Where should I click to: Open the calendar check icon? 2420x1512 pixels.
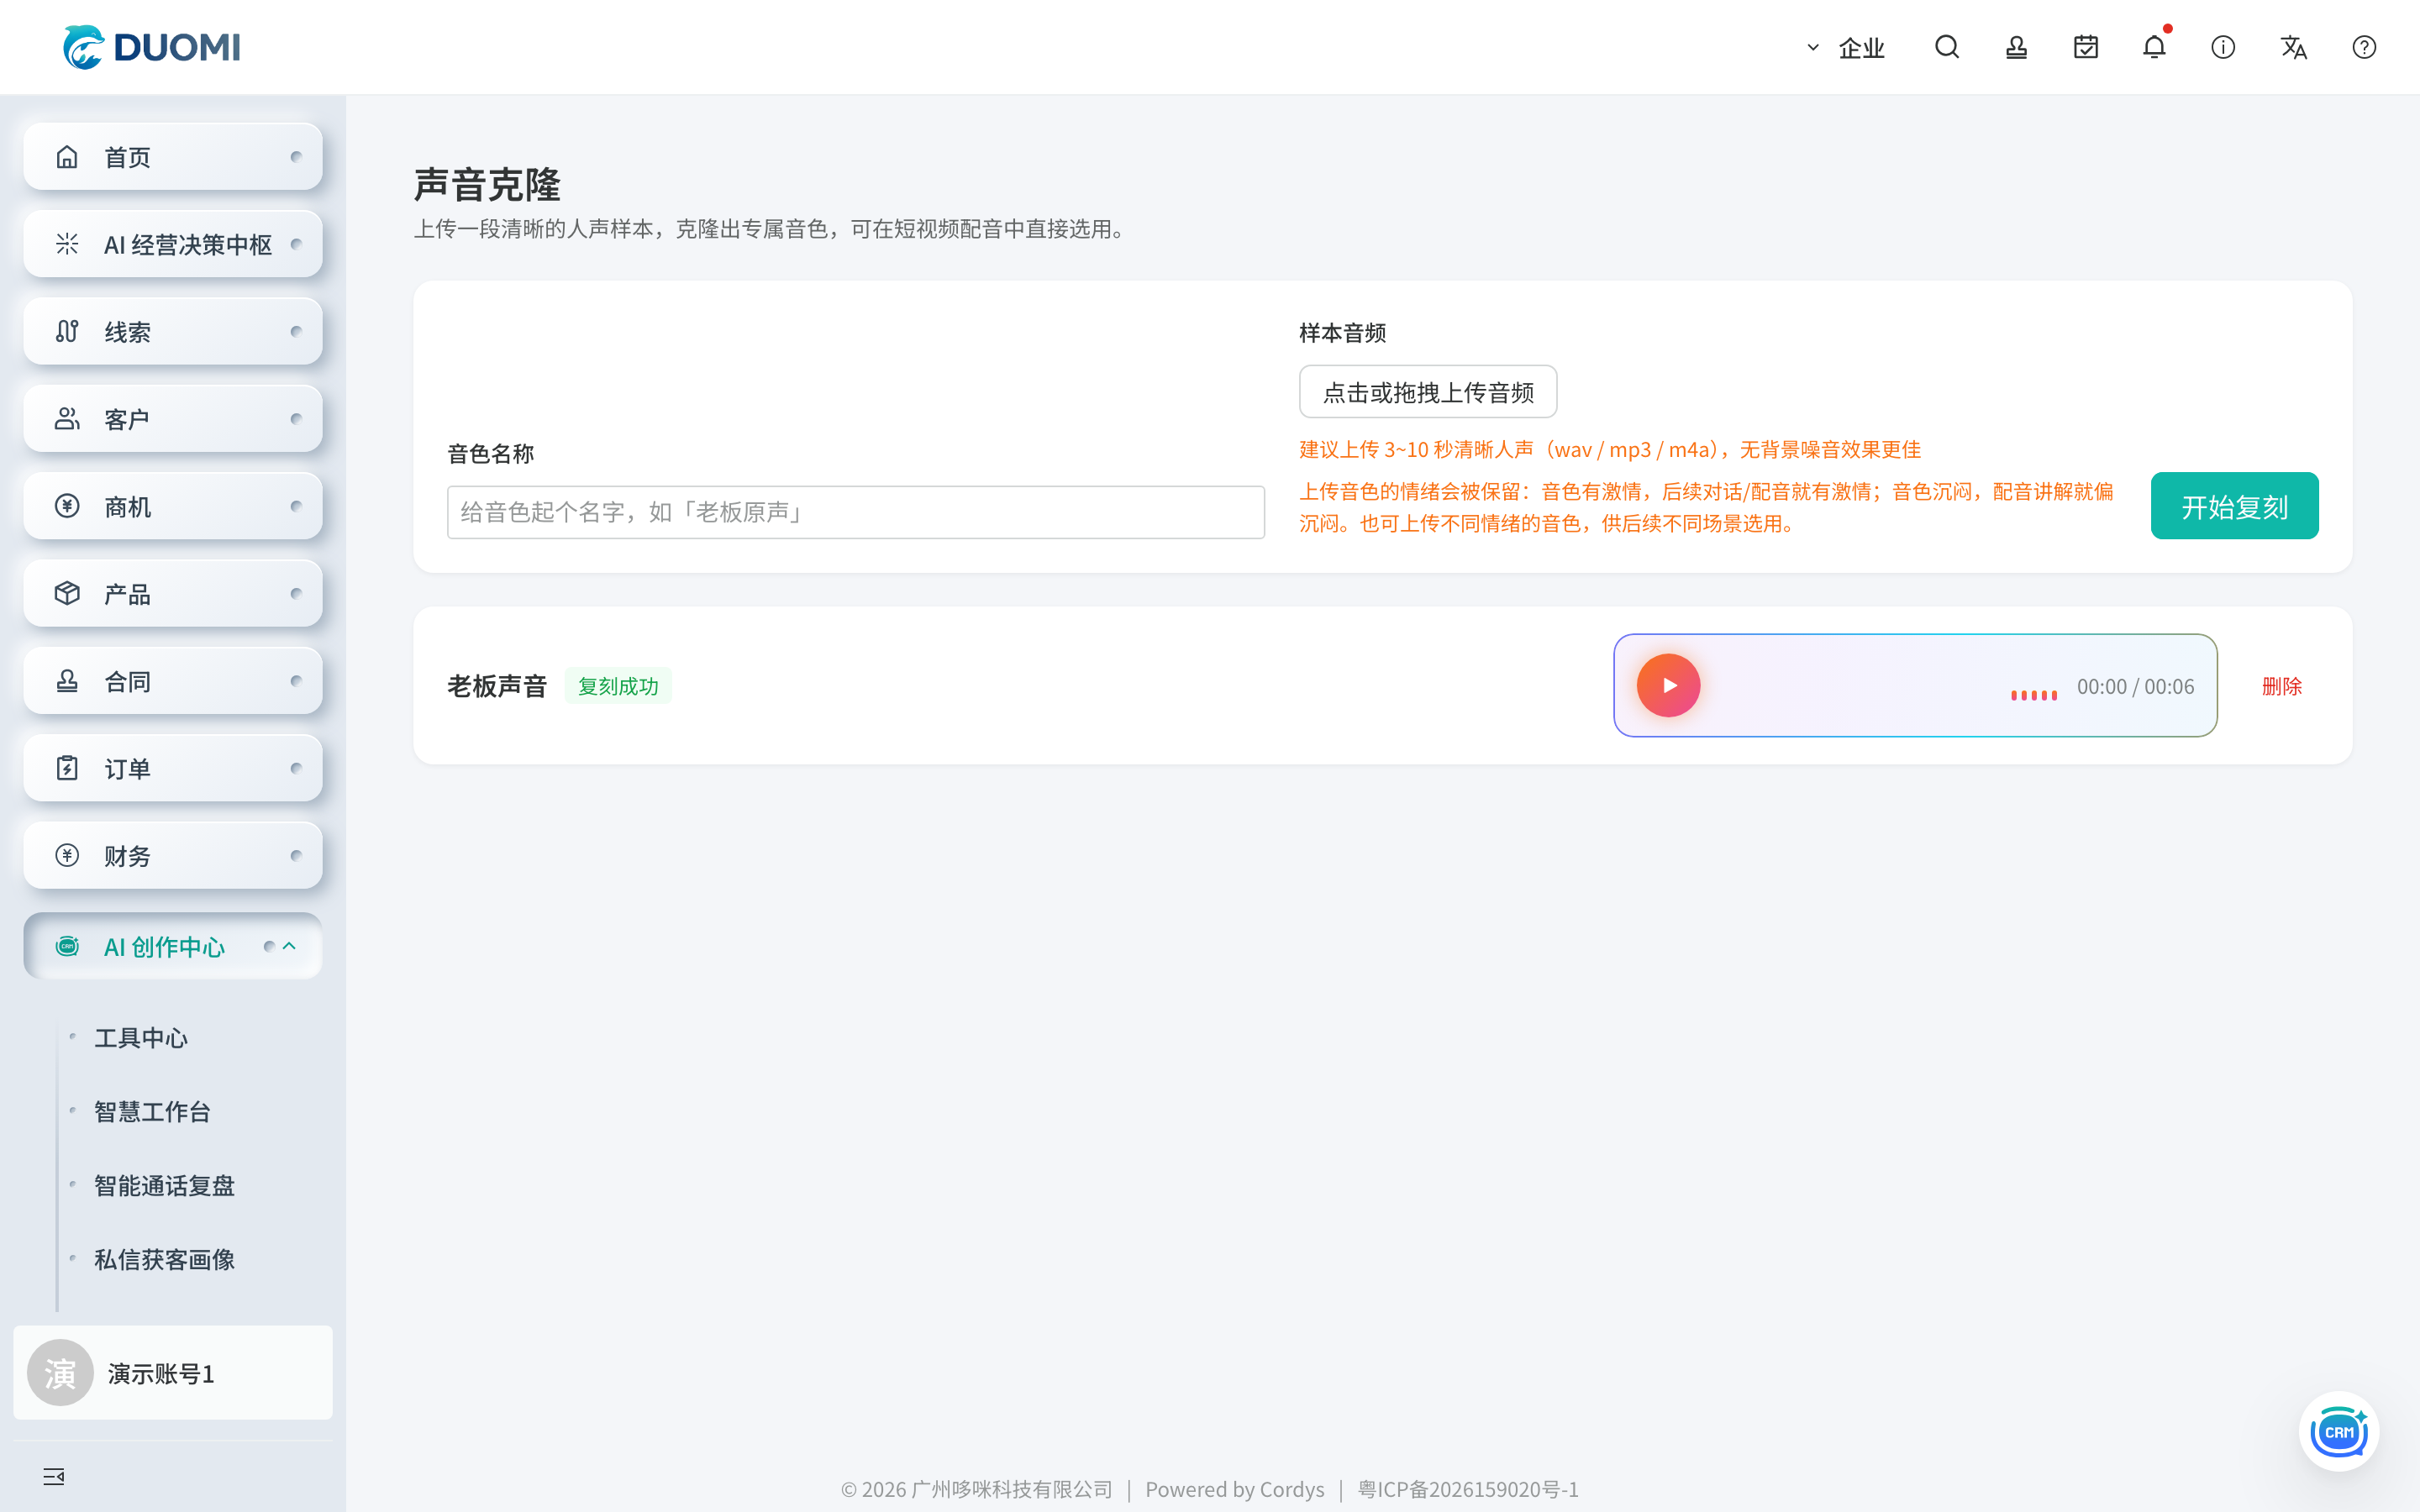click(x=2085, y=47)
